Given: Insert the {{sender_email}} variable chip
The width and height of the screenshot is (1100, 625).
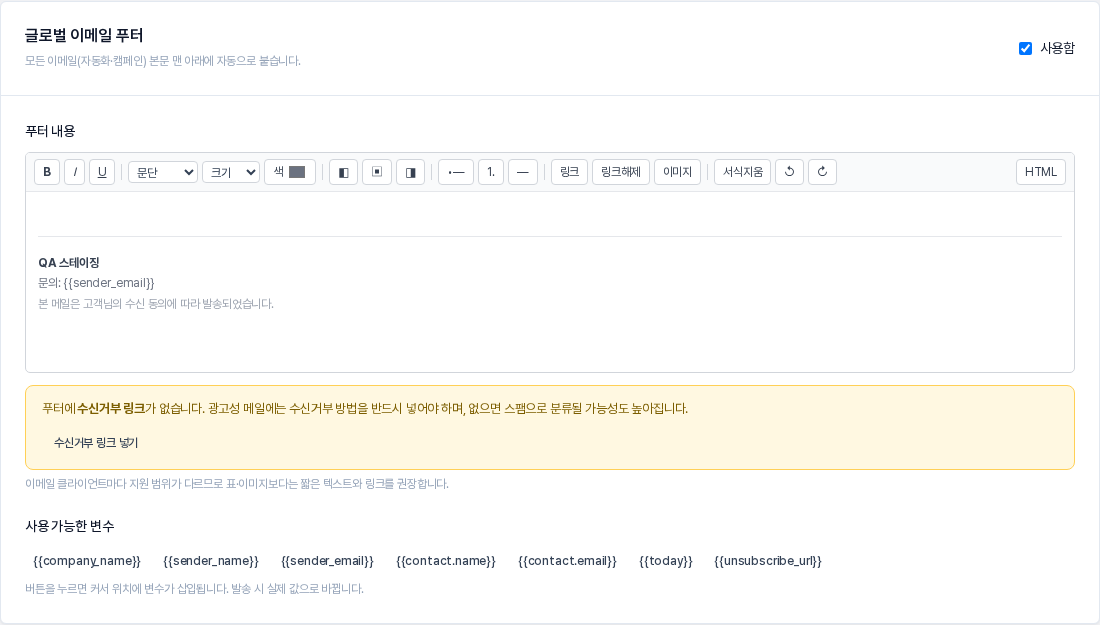Looking at the screenshot, I should [x=327, y=560].
